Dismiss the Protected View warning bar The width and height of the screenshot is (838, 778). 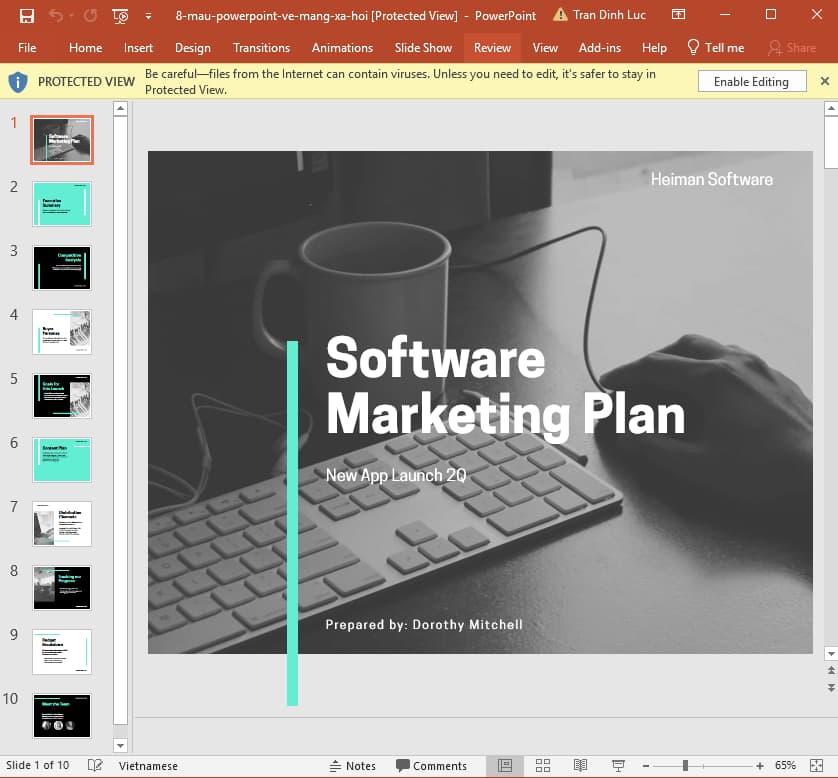click(825, 81)
